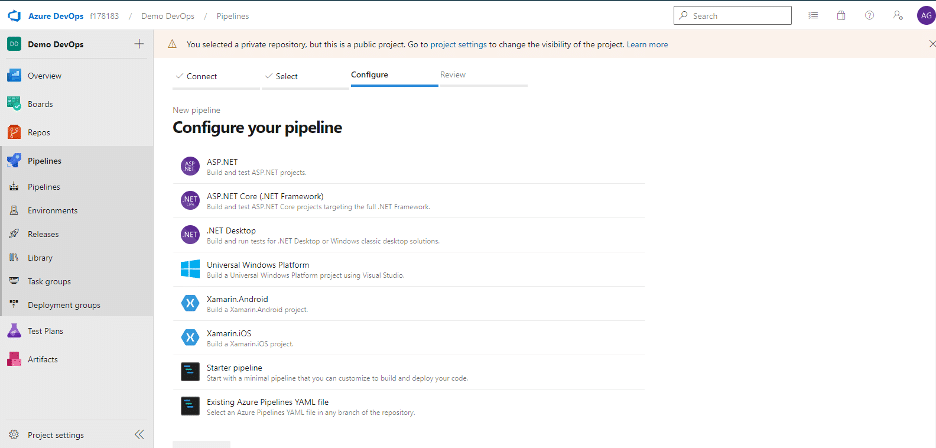The image size is (936, 448).
Task: Click Project settings label in sidebar
Action: pos(56,435)
